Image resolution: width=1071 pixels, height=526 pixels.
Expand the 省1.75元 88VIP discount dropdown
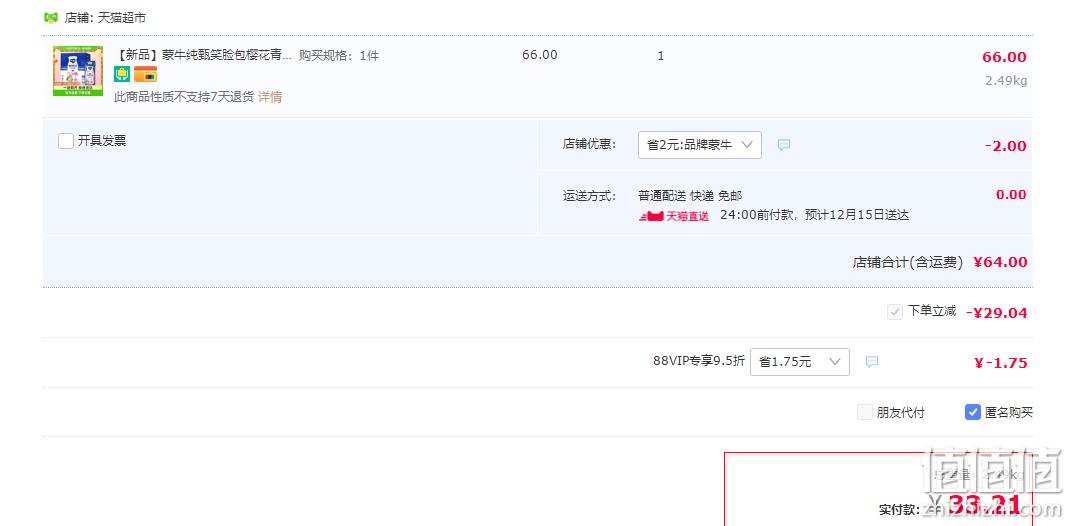click(800, 362)
